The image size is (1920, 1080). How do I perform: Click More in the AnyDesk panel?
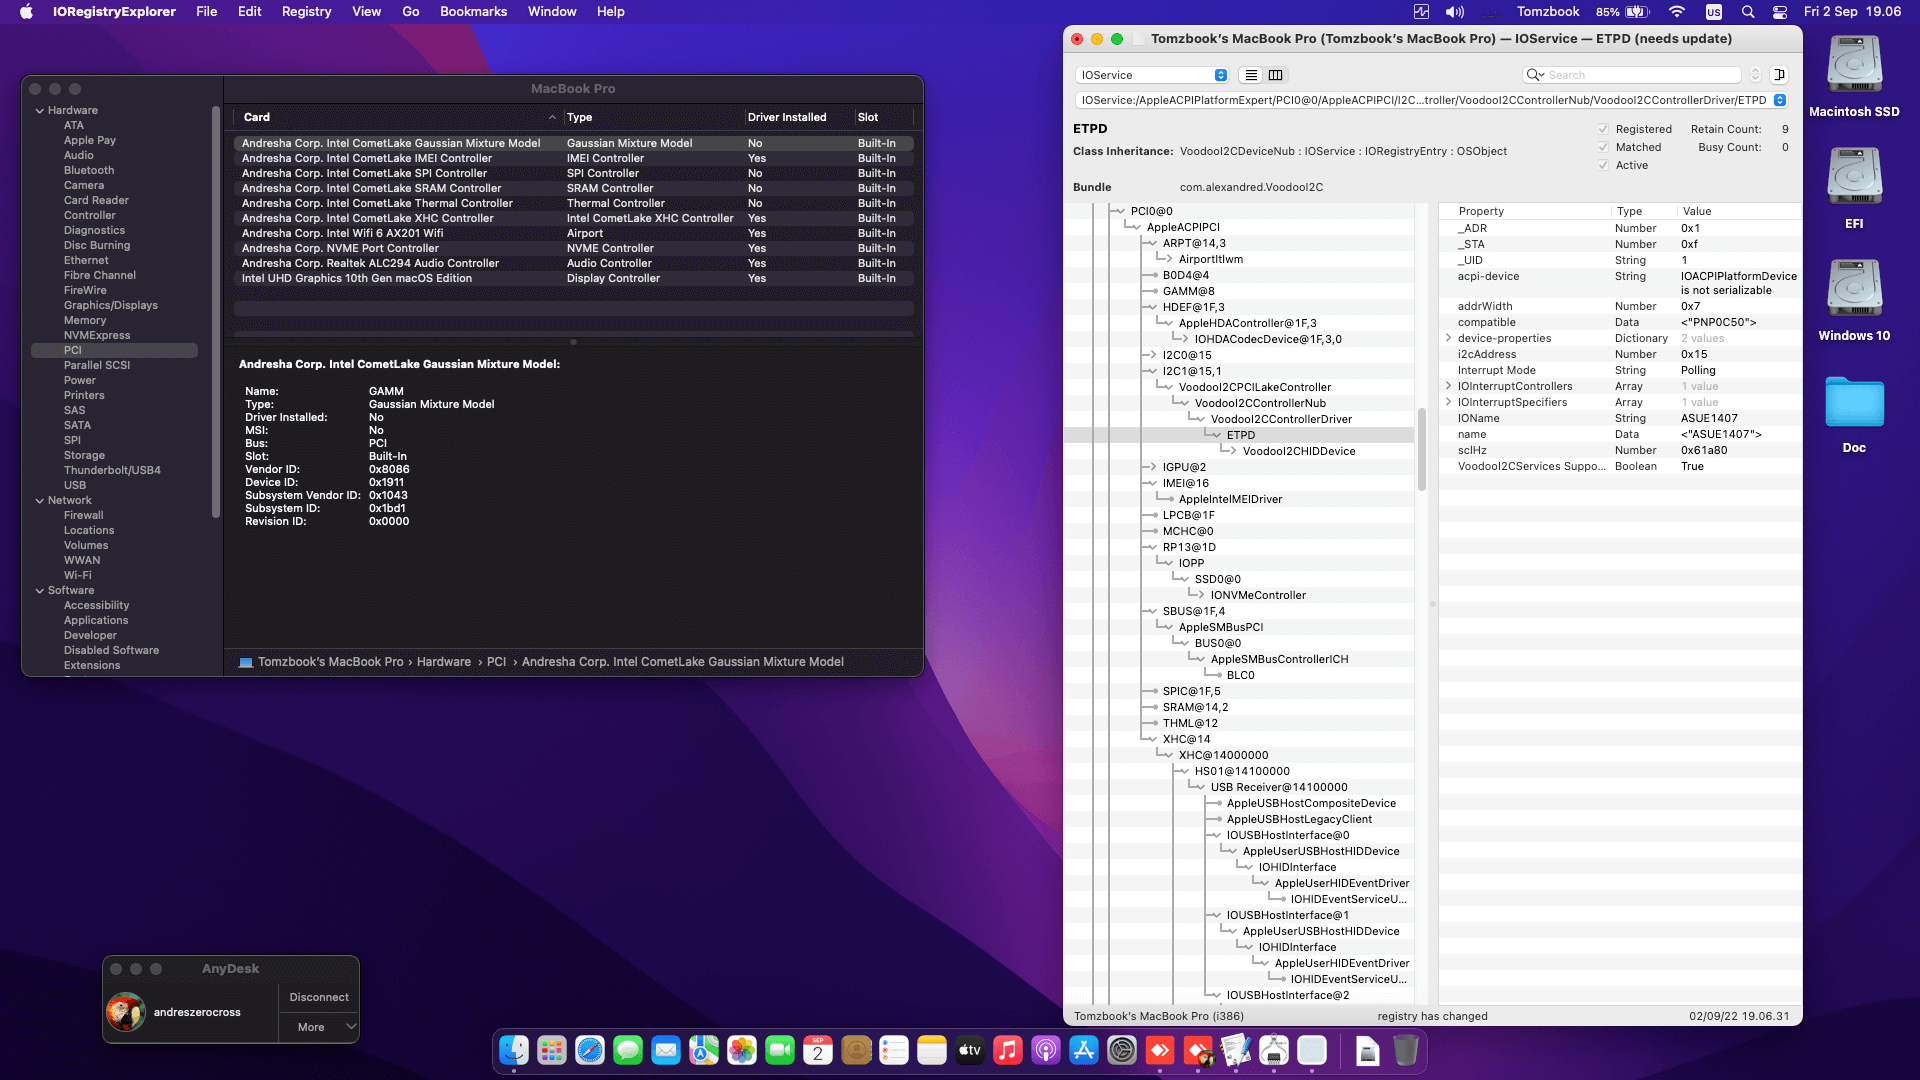pos(311,1027)
